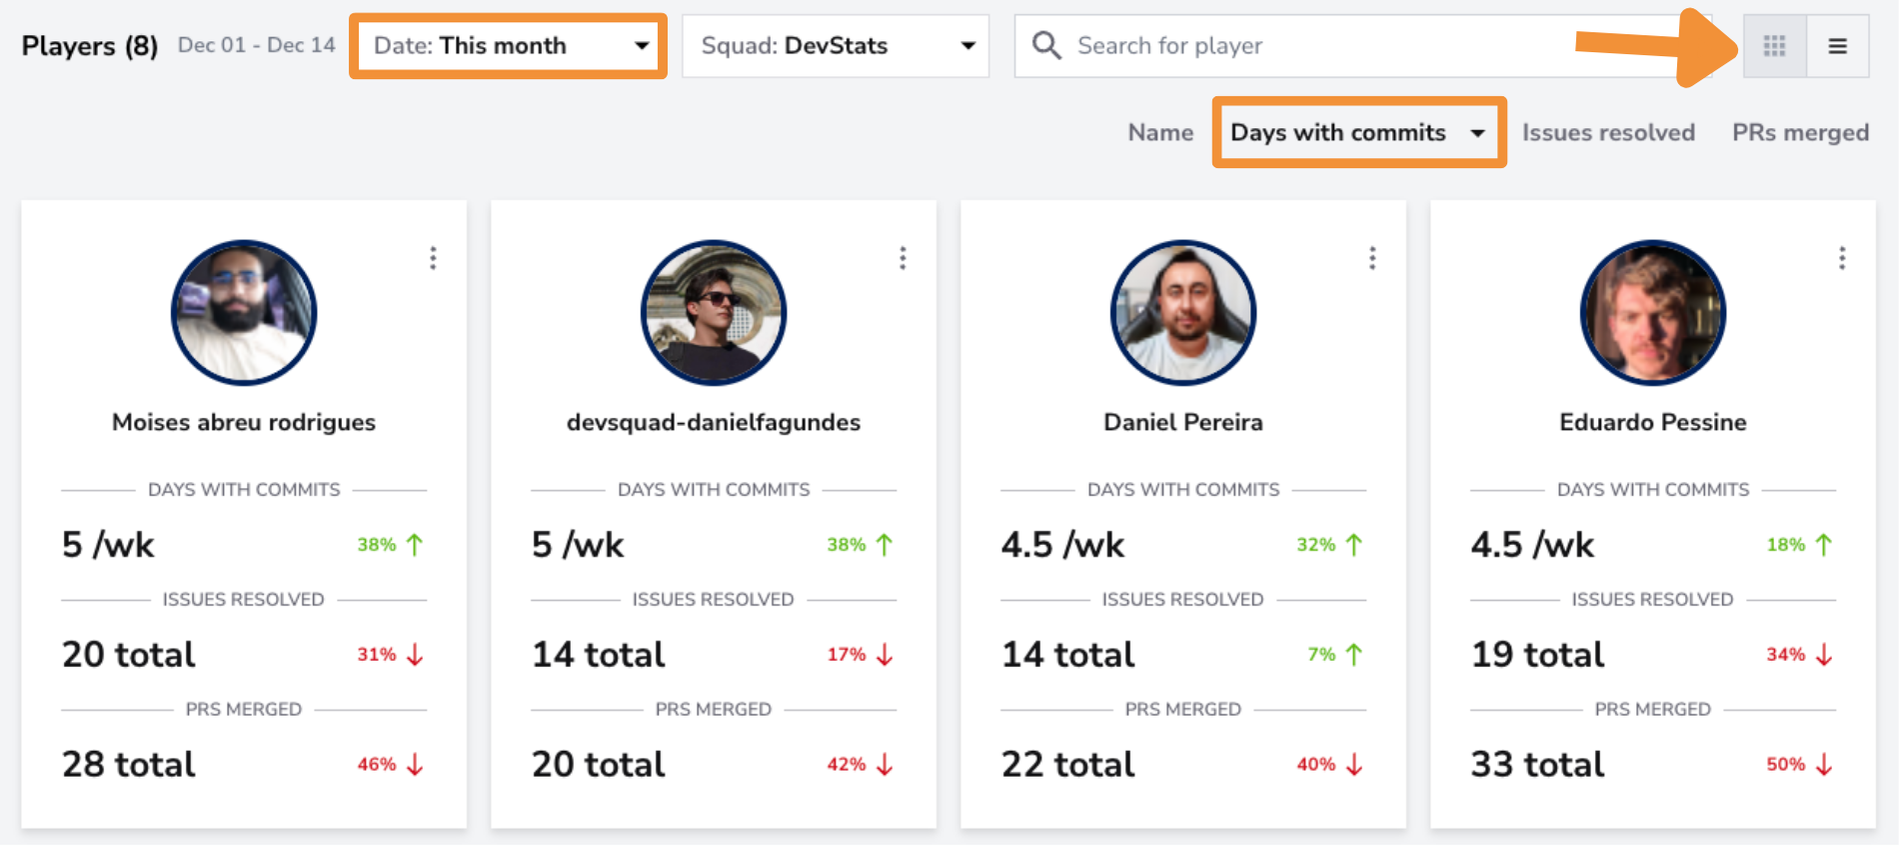Image resolution: width=1899 pixels, height=846 pixels.
Task: Open three-dot menu on Daniel Pereira card
Action: pyautogui.click(x=1372, y=258)
